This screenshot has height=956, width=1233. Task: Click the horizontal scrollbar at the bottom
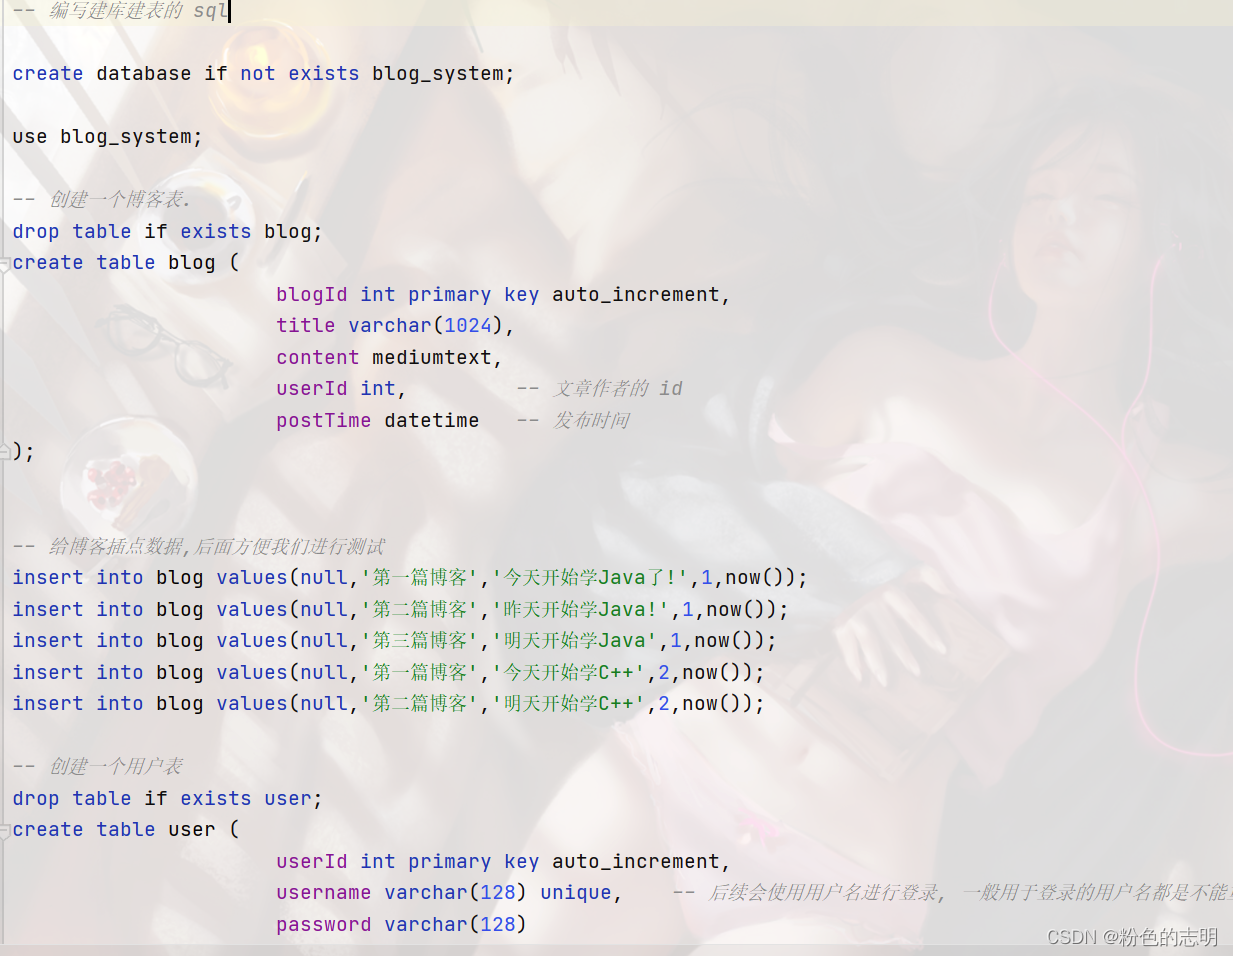(616, 950)
